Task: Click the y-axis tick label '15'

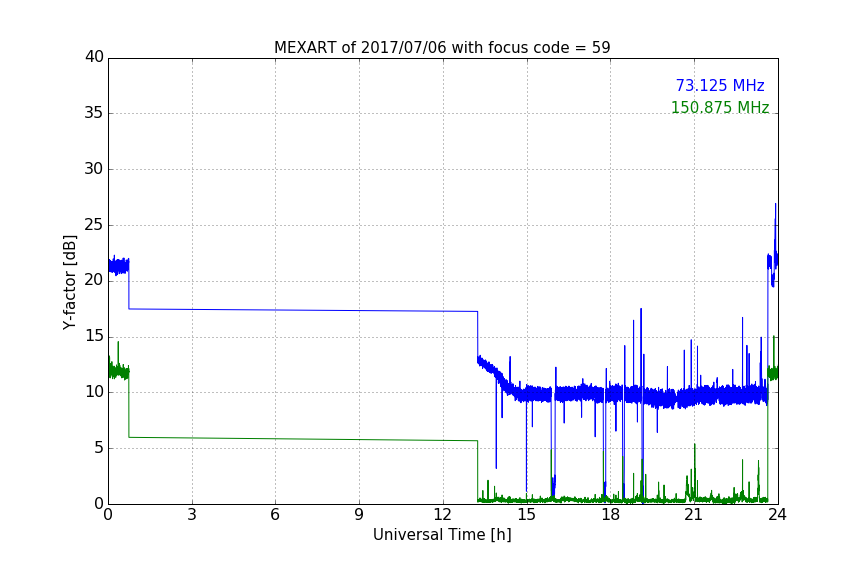Action: pyautogui.click(x=94, y=336)
